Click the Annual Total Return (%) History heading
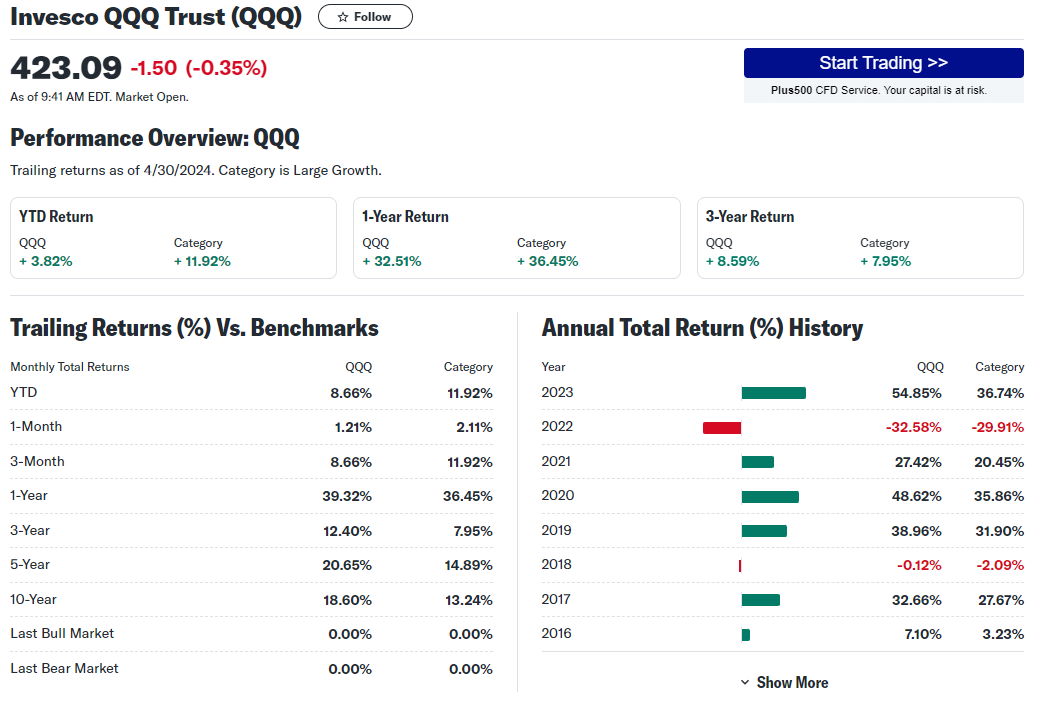 point(702,328)
